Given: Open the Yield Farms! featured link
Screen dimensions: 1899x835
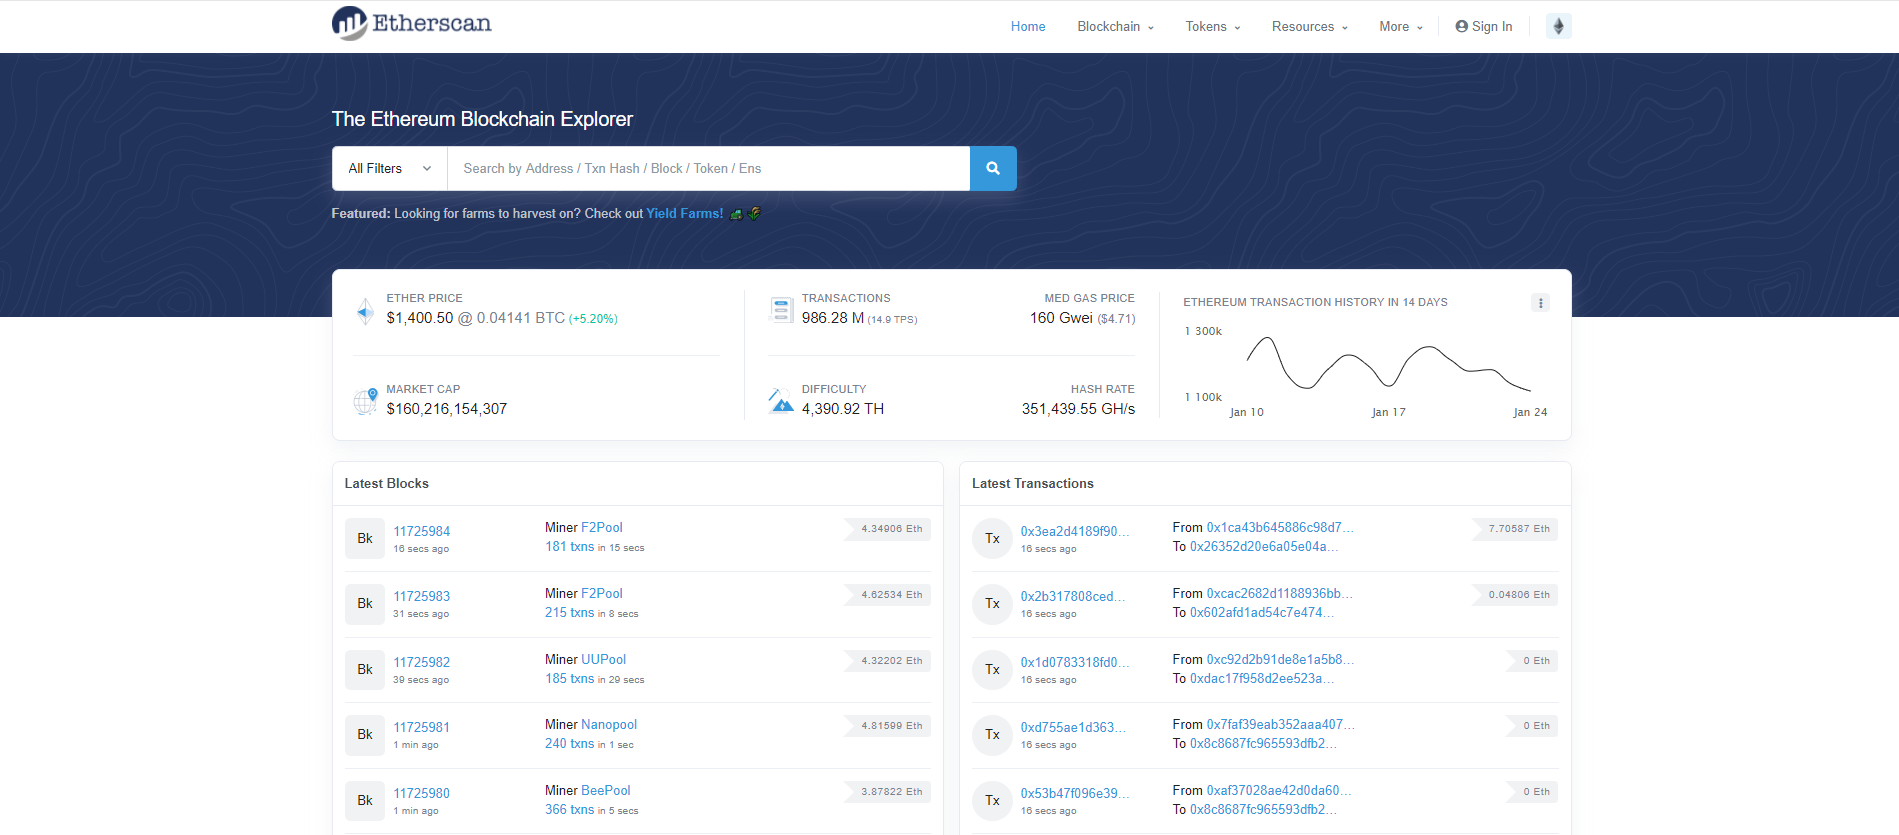Looking at the screenshot, I should [685, 213].
